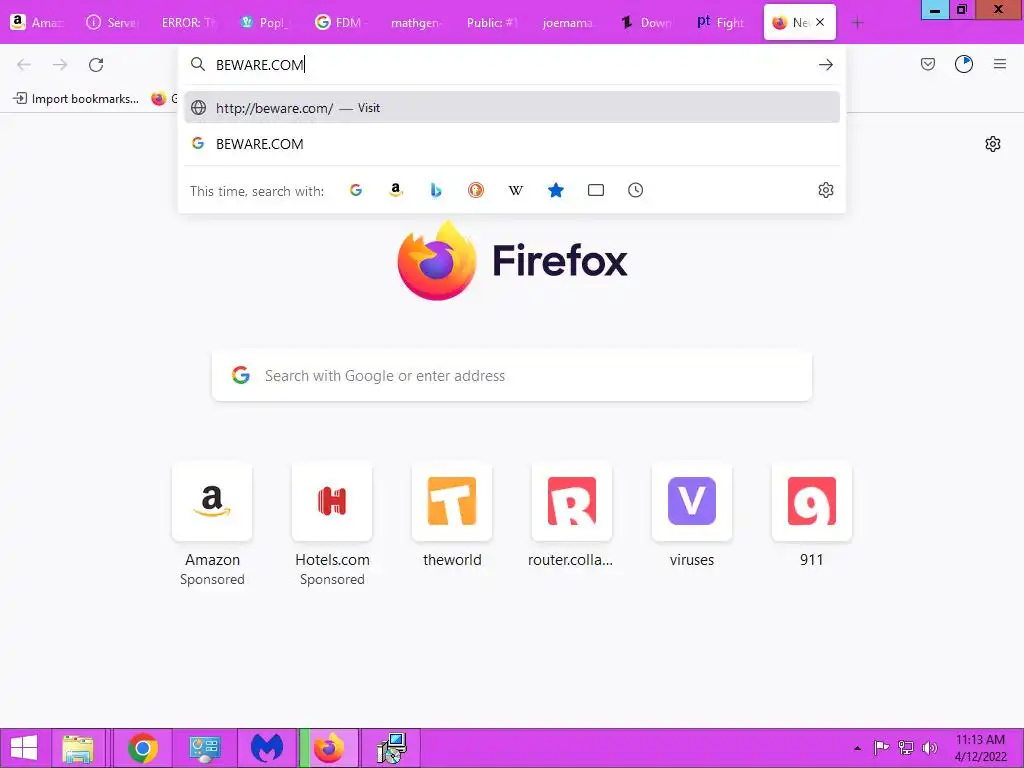Image resolution: width=1024 pixels, height=768 pixels.
Task: Select the http://beware.com/ Visit suggestion
Action: [512, 108]
